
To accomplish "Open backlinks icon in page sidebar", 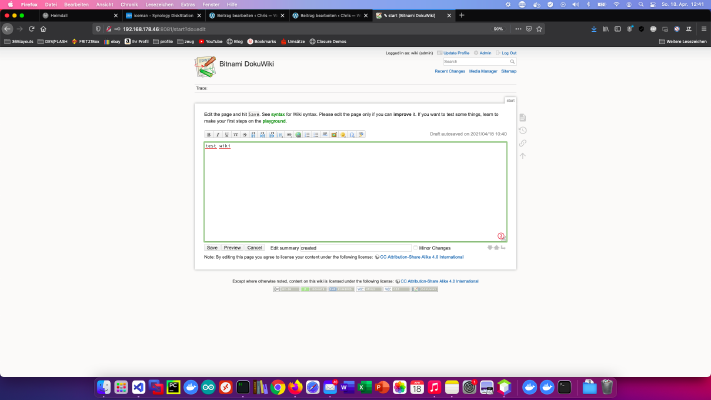I will 523,143.
